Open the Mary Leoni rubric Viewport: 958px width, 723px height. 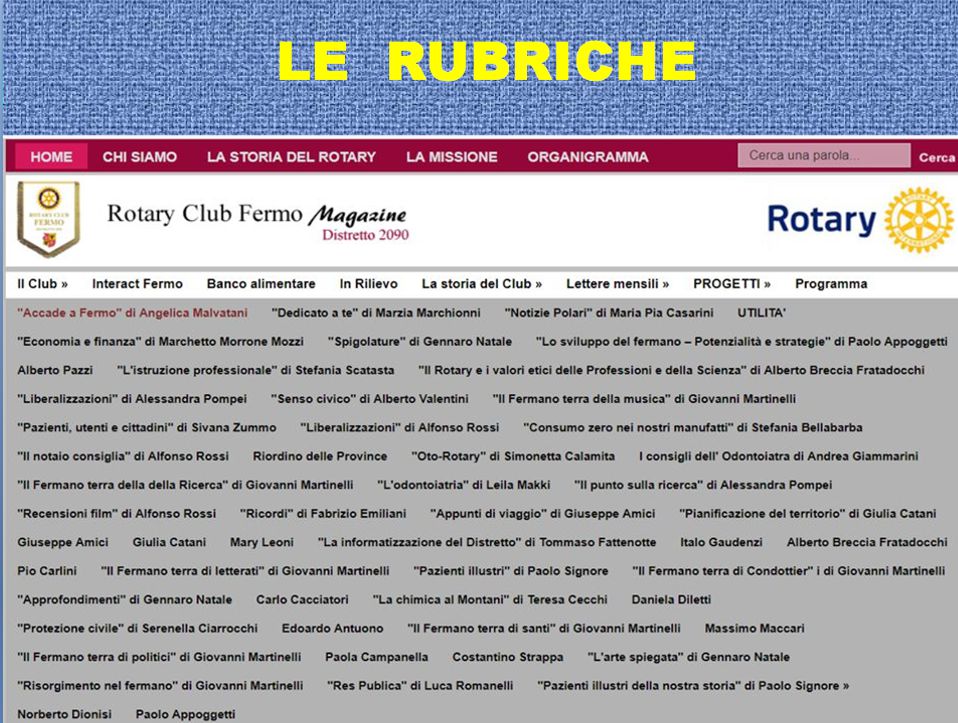pyautogui.click(x=261, y=543)
